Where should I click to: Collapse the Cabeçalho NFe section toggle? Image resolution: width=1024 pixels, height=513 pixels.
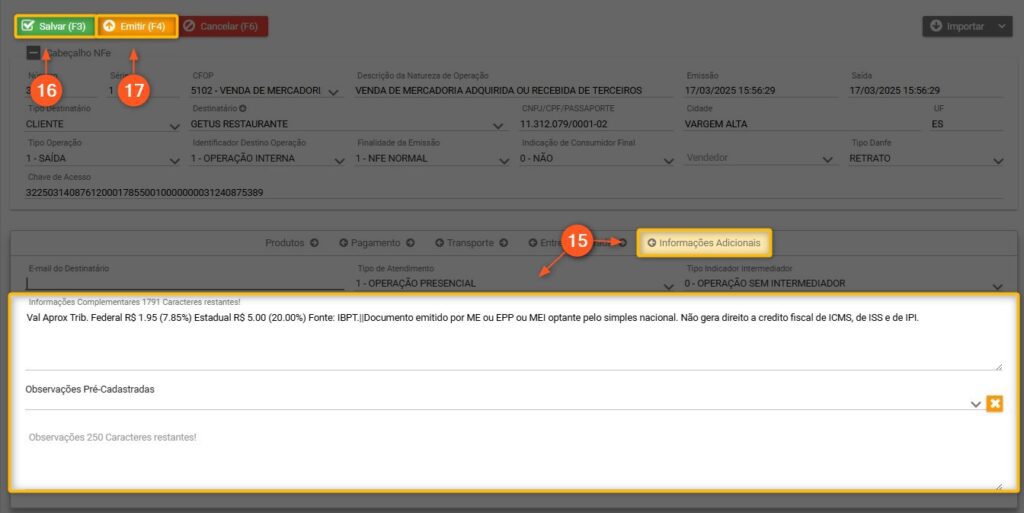(33, 53)
